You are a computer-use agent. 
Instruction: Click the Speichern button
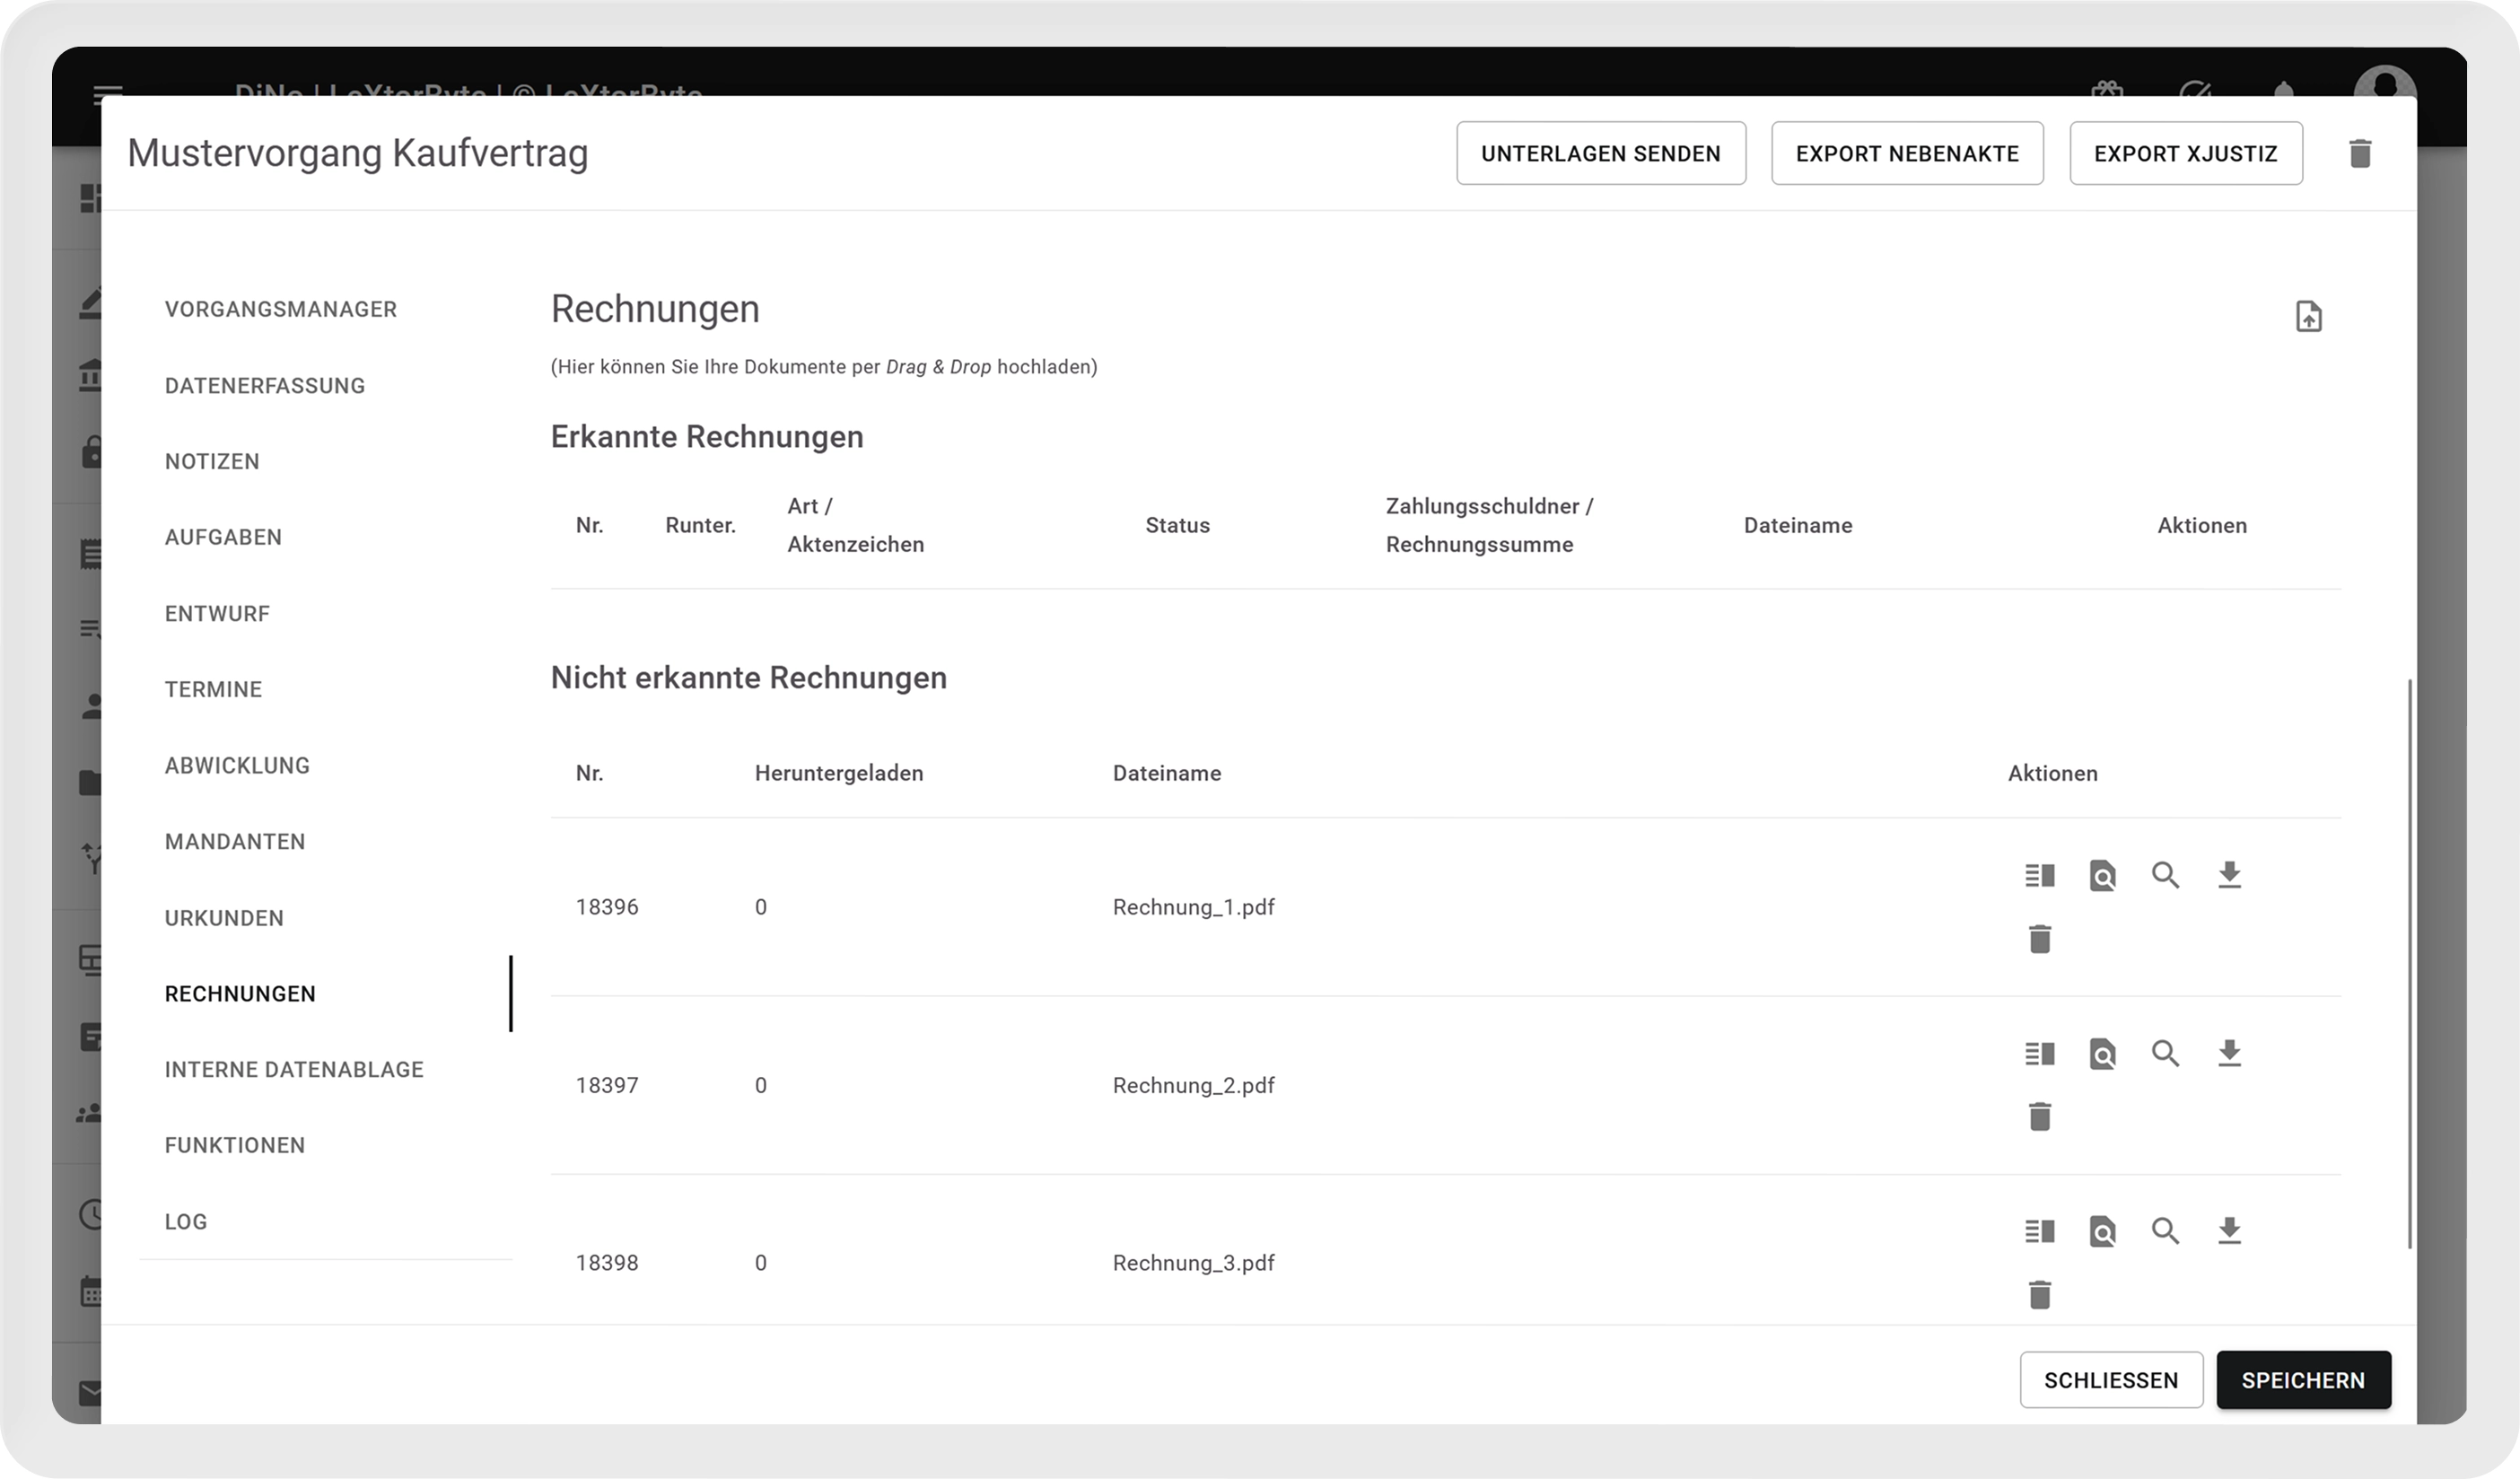coord(2302,1380)
